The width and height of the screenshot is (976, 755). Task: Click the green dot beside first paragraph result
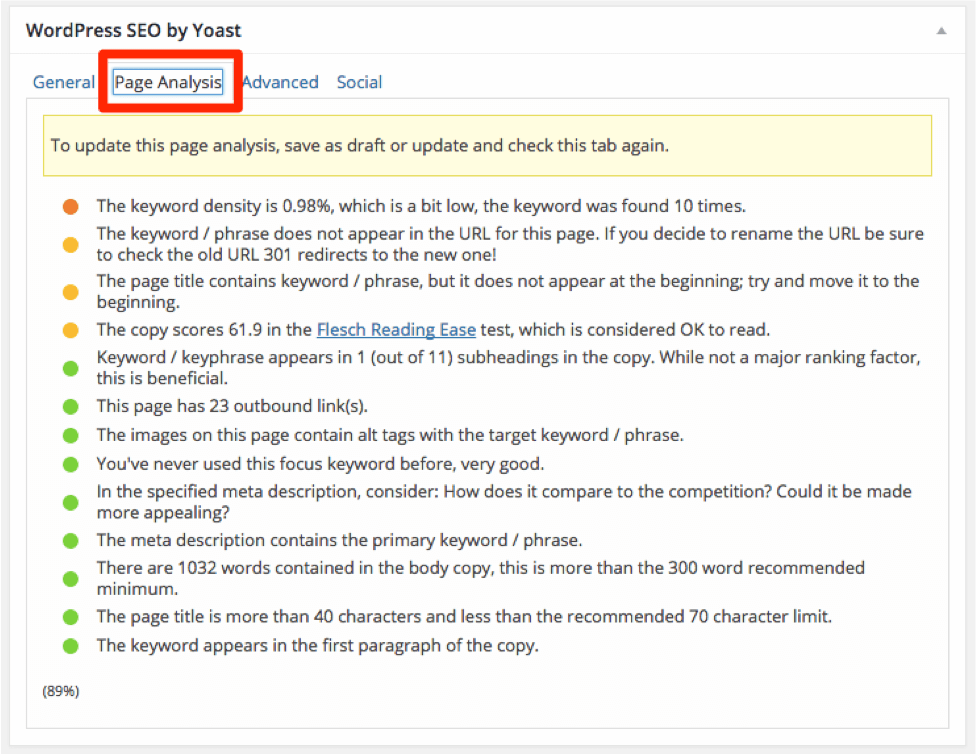[x=70, y=646]
